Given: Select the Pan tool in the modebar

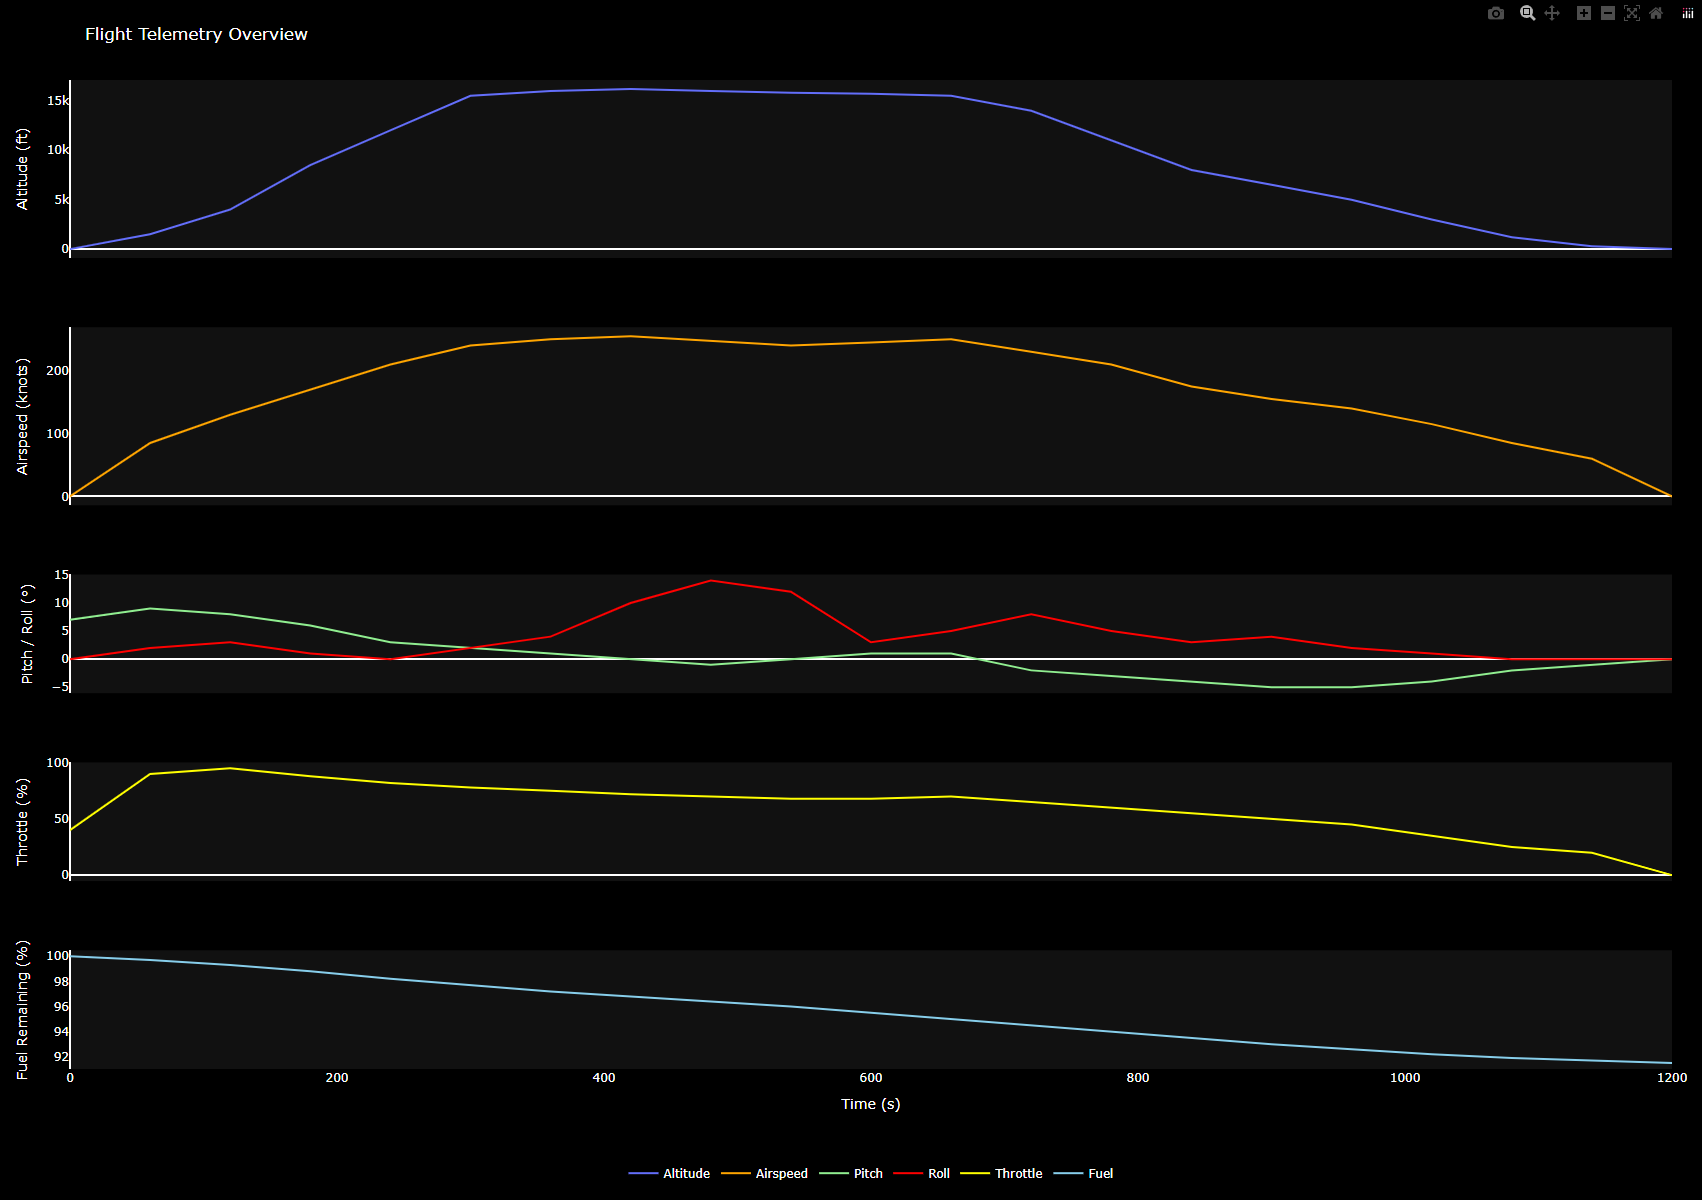Looking at the screenshot, I should (x=1552, y=13).
